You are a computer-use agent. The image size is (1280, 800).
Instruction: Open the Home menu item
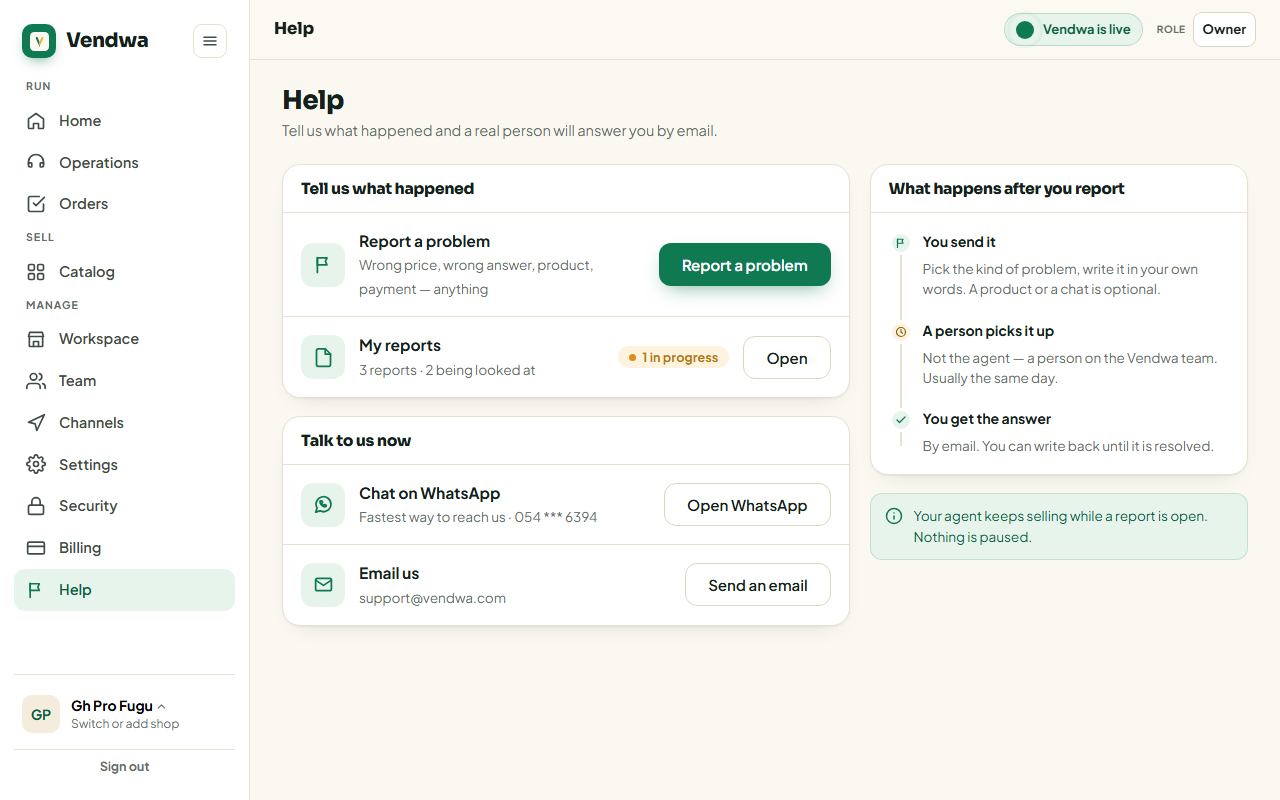coord(124,121)
